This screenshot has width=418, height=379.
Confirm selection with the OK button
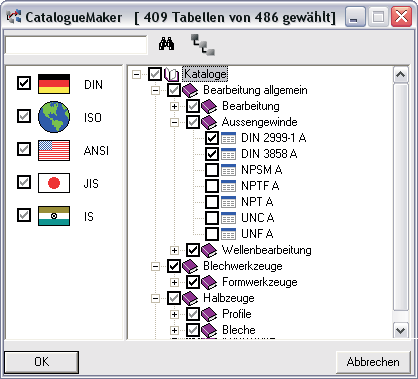coord(42,362)
